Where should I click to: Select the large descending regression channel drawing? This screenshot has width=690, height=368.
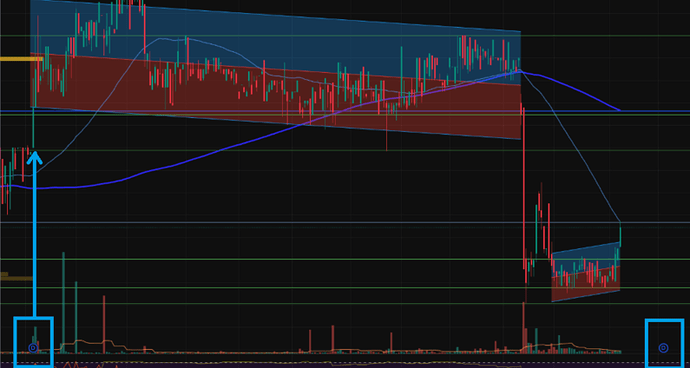275,69
